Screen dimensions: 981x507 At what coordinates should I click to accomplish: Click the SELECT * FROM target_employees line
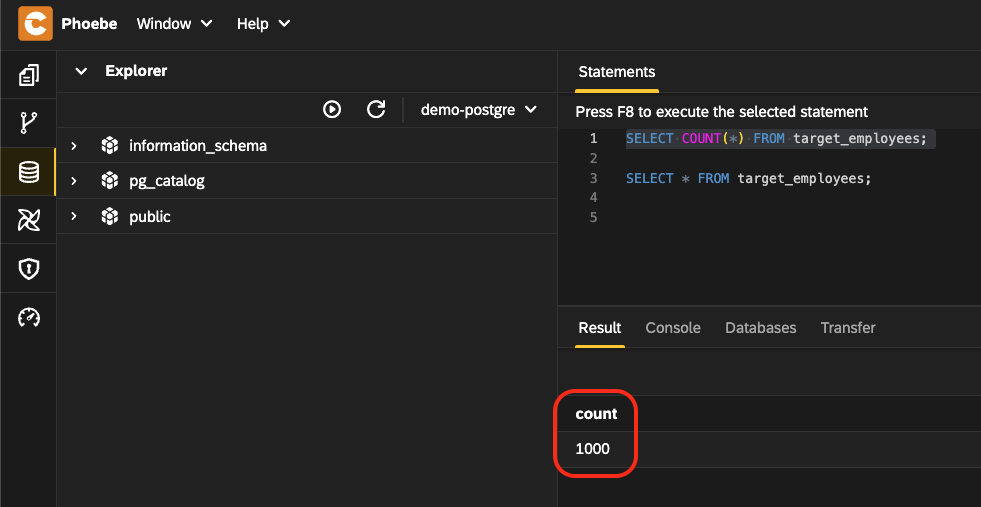coord(748,178)
